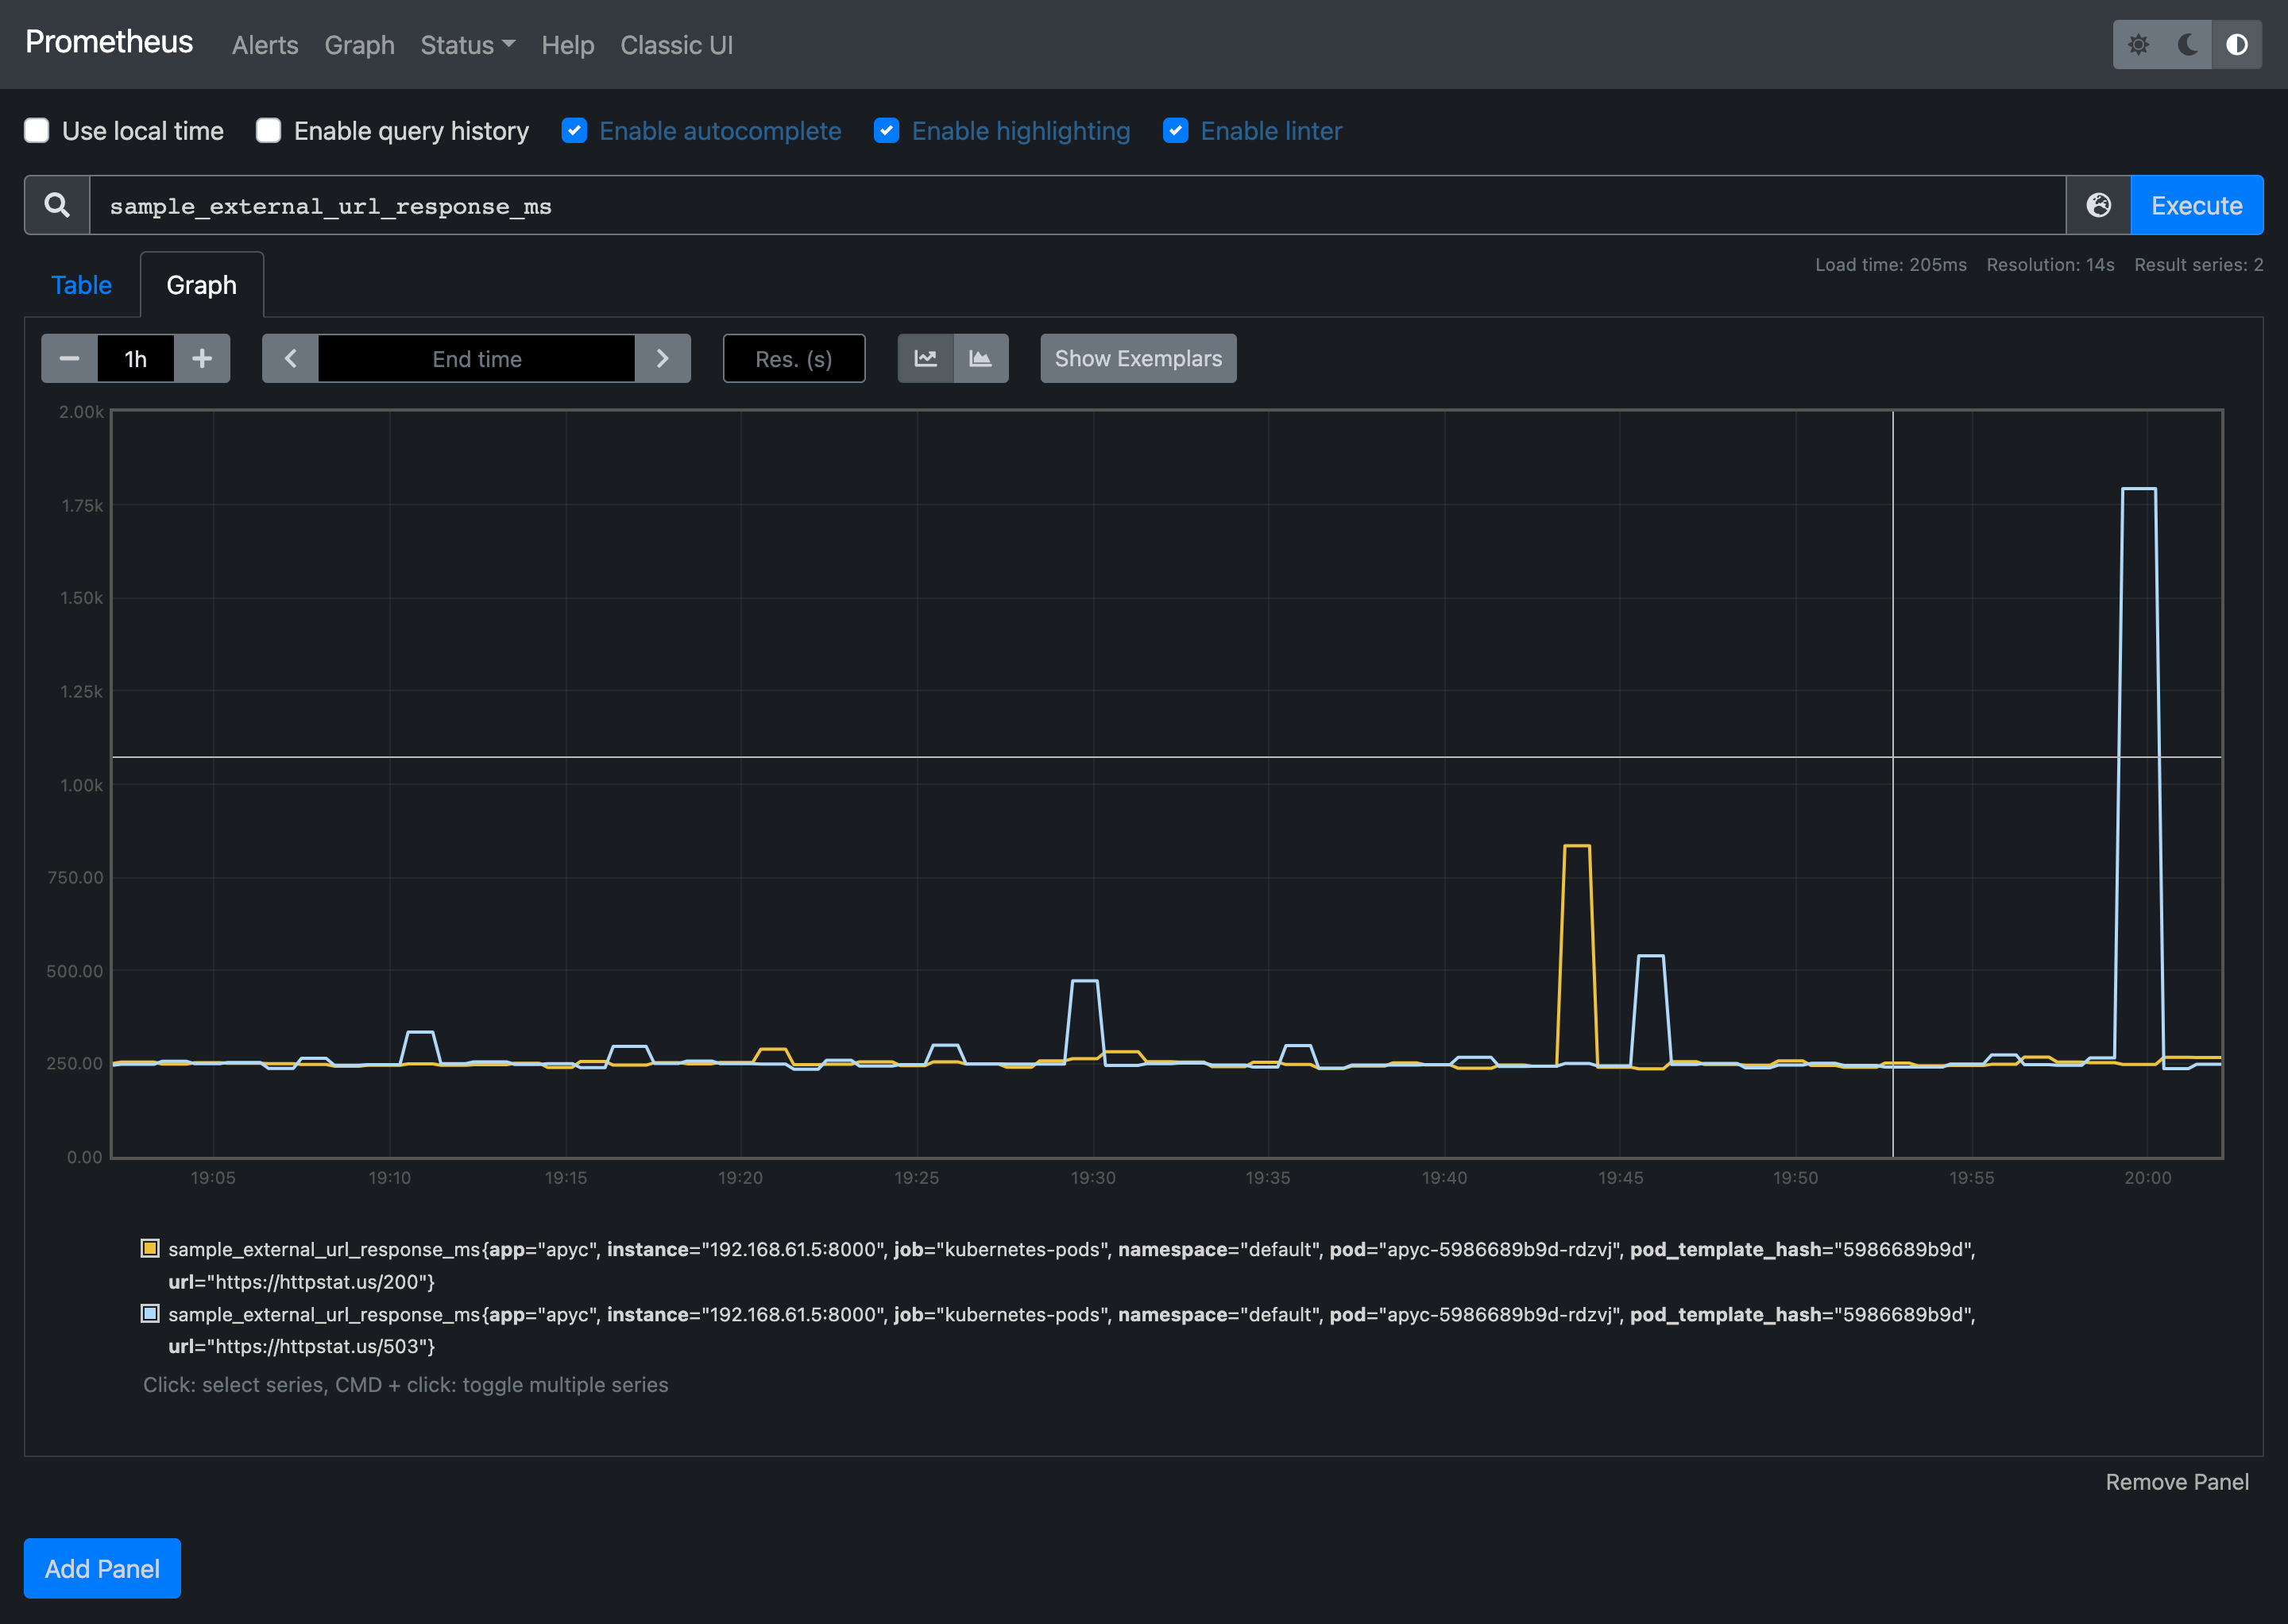Click the 1h time range stepper increment
The height and width of the screenshot is (1624, 2288).
tap(199, 358)
